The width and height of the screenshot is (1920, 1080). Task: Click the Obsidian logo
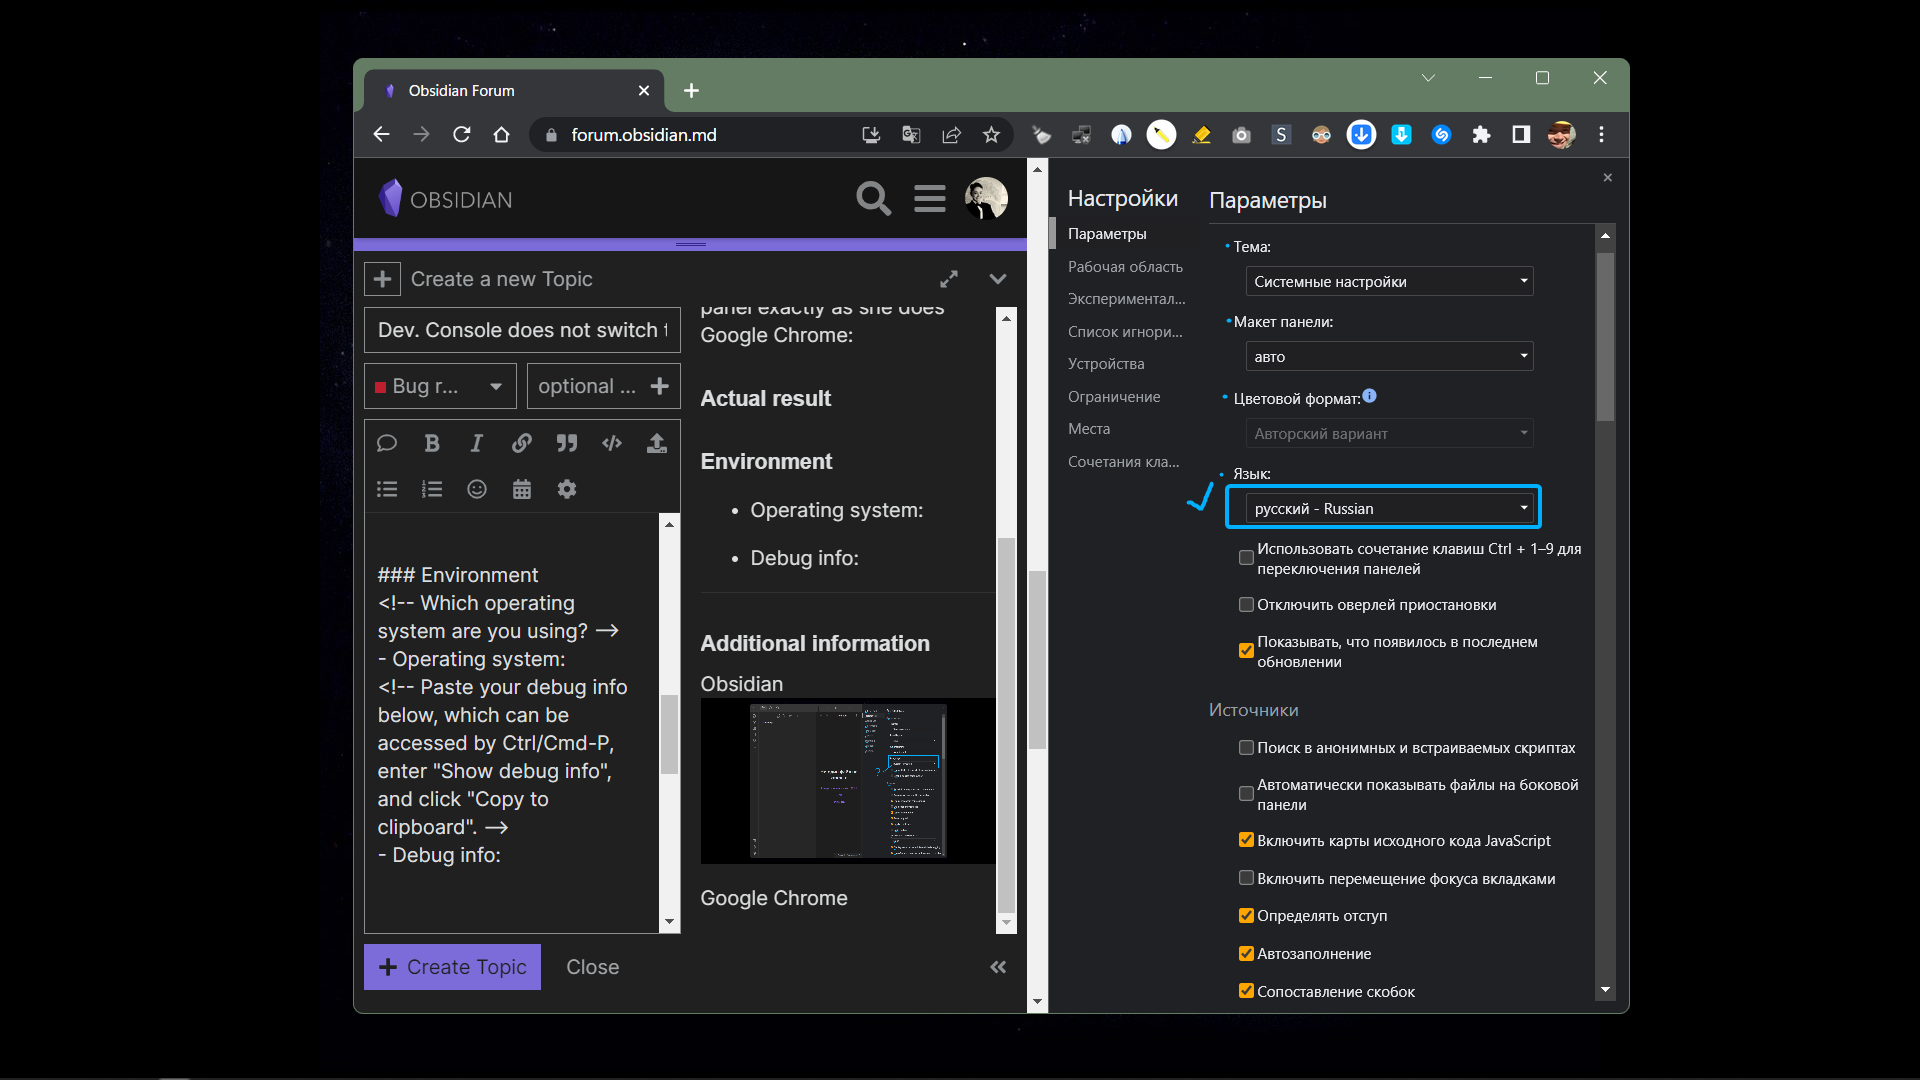tap(445, 199)
